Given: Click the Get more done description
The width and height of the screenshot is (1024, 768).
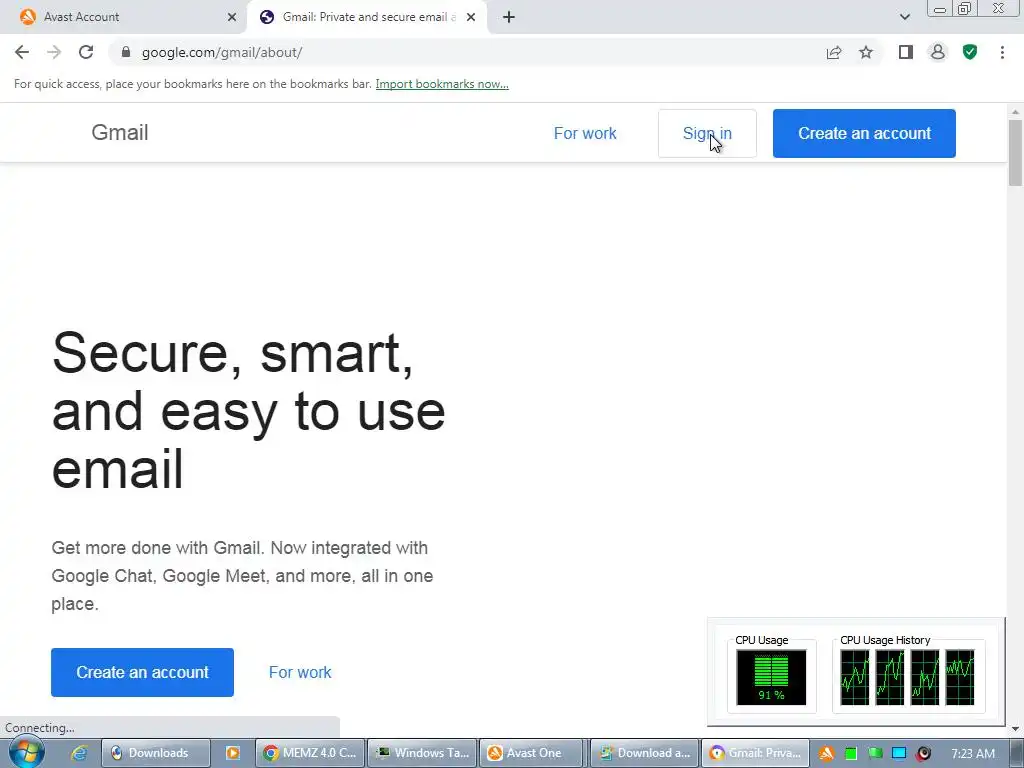Looking at the screenshot, I should click(x=242, y=575).
